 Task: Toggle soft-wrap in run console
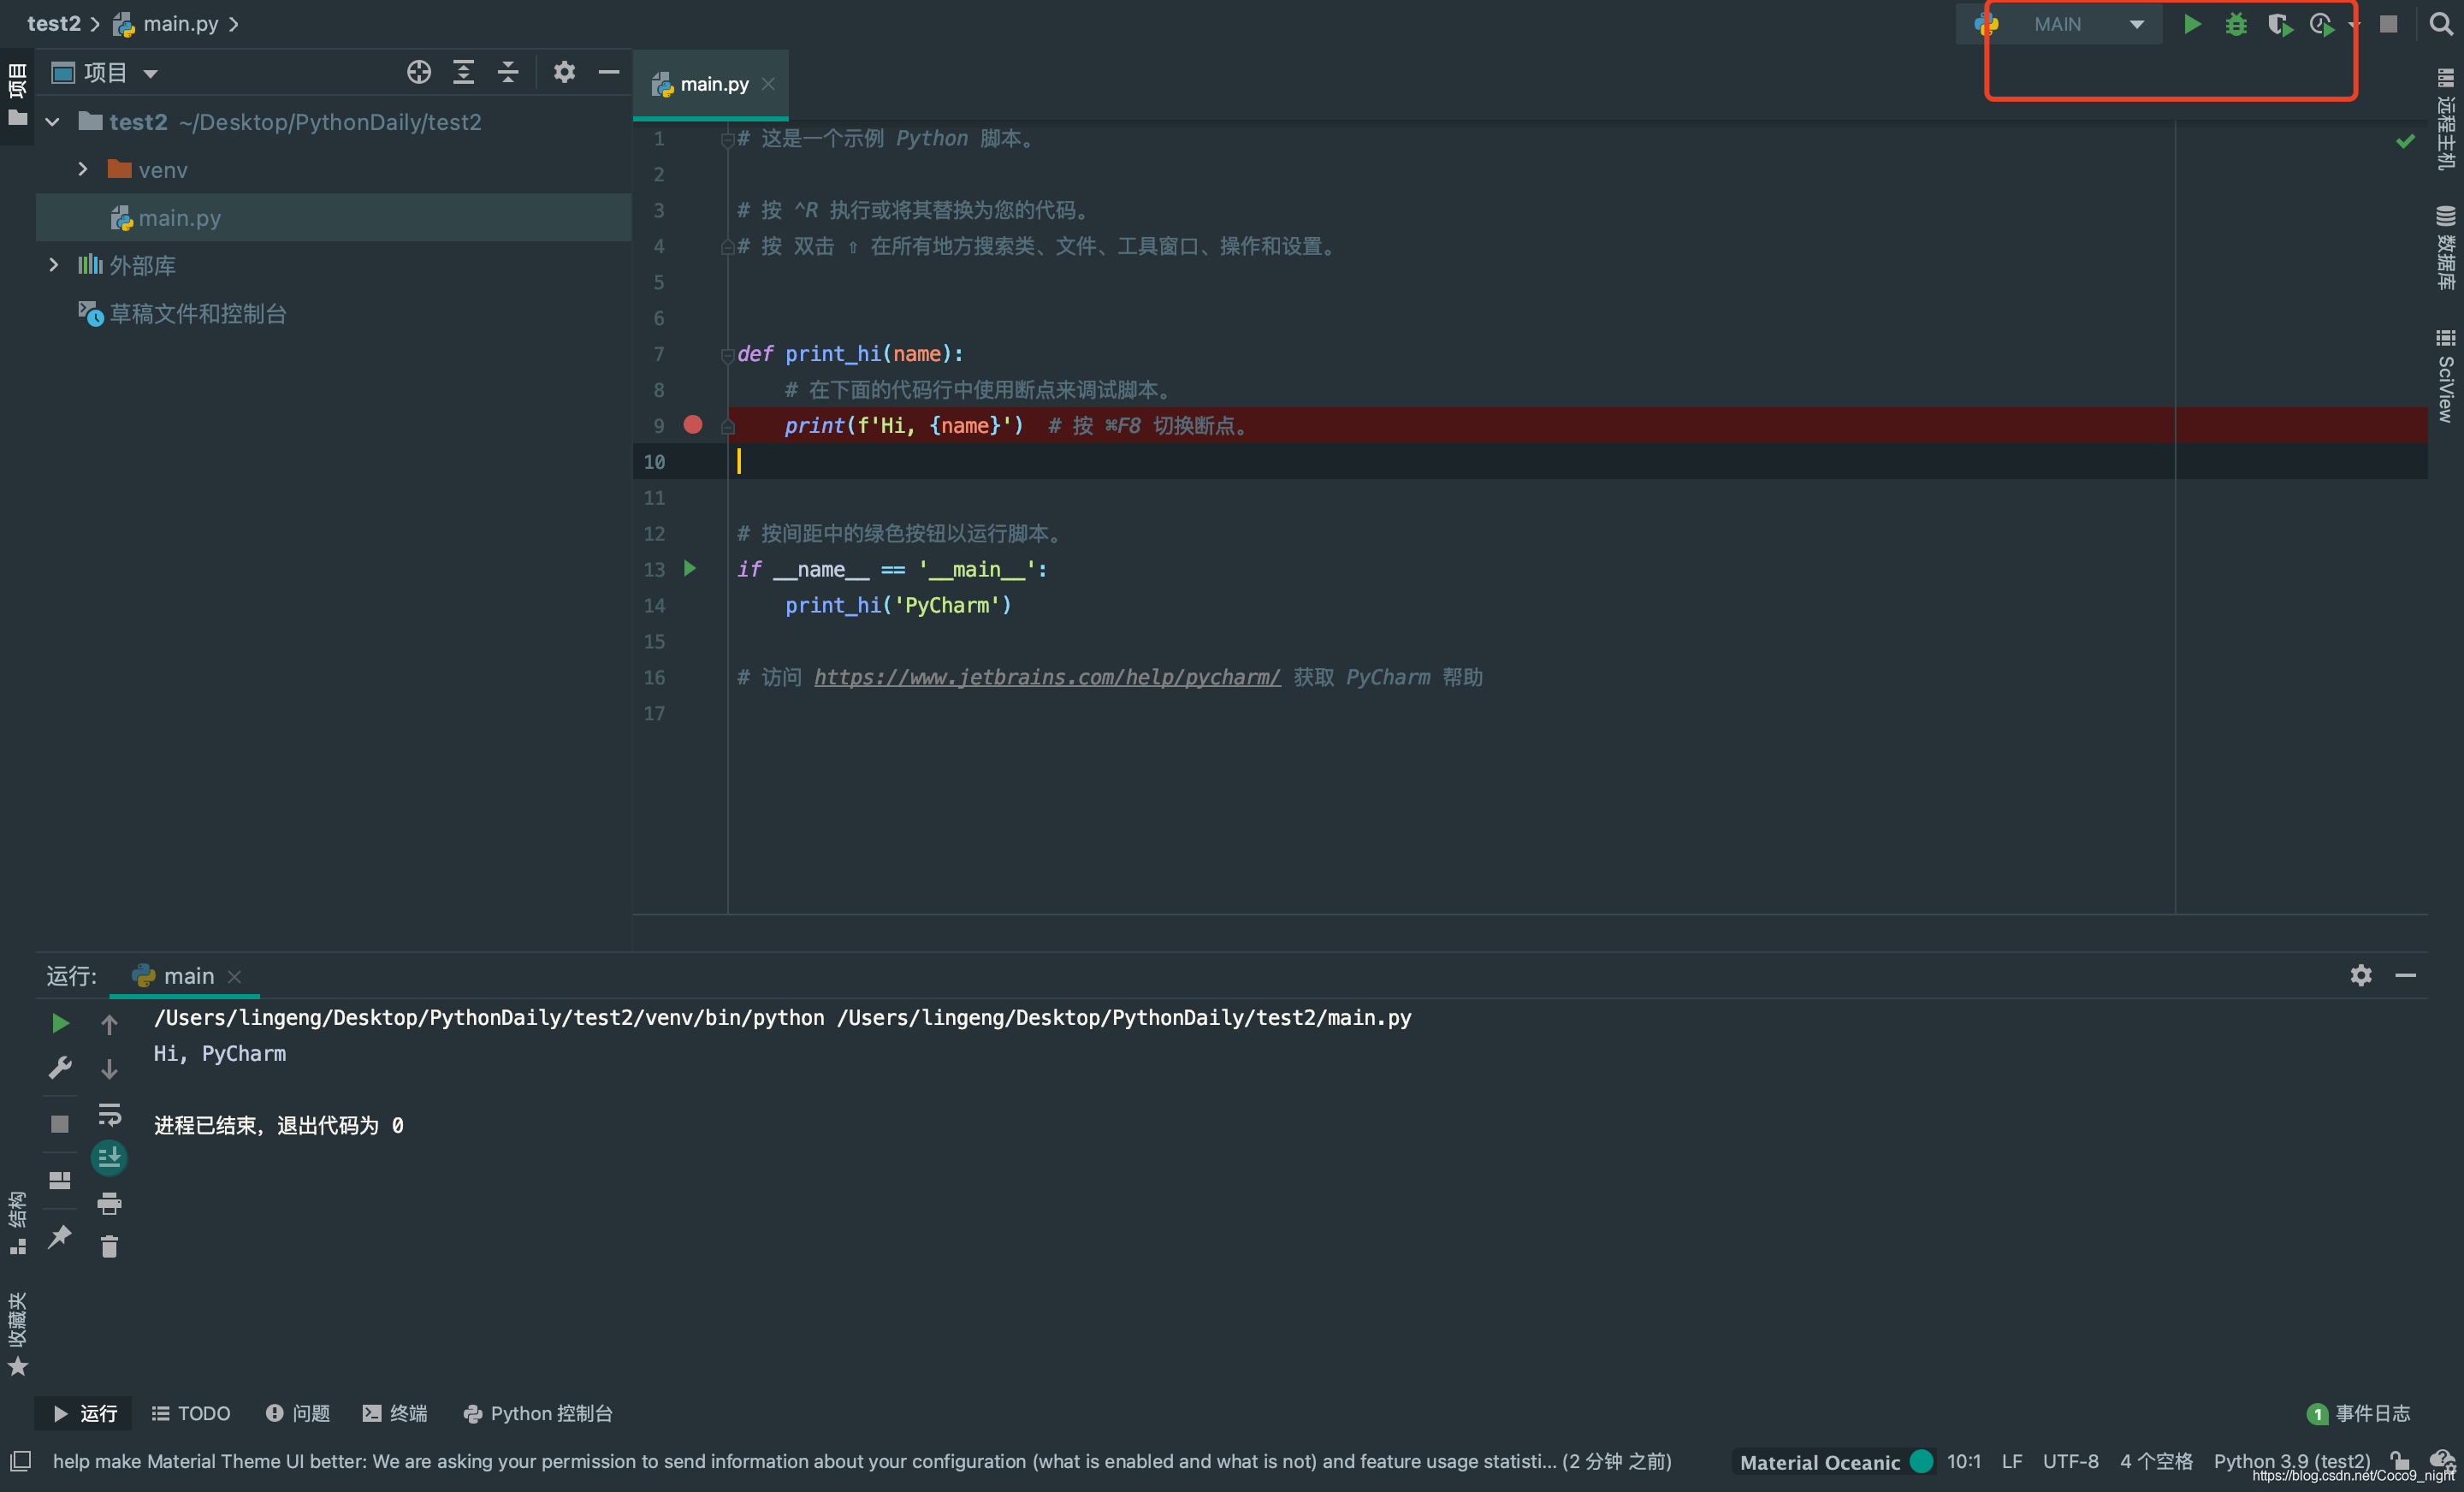(x=109, y=1114)
